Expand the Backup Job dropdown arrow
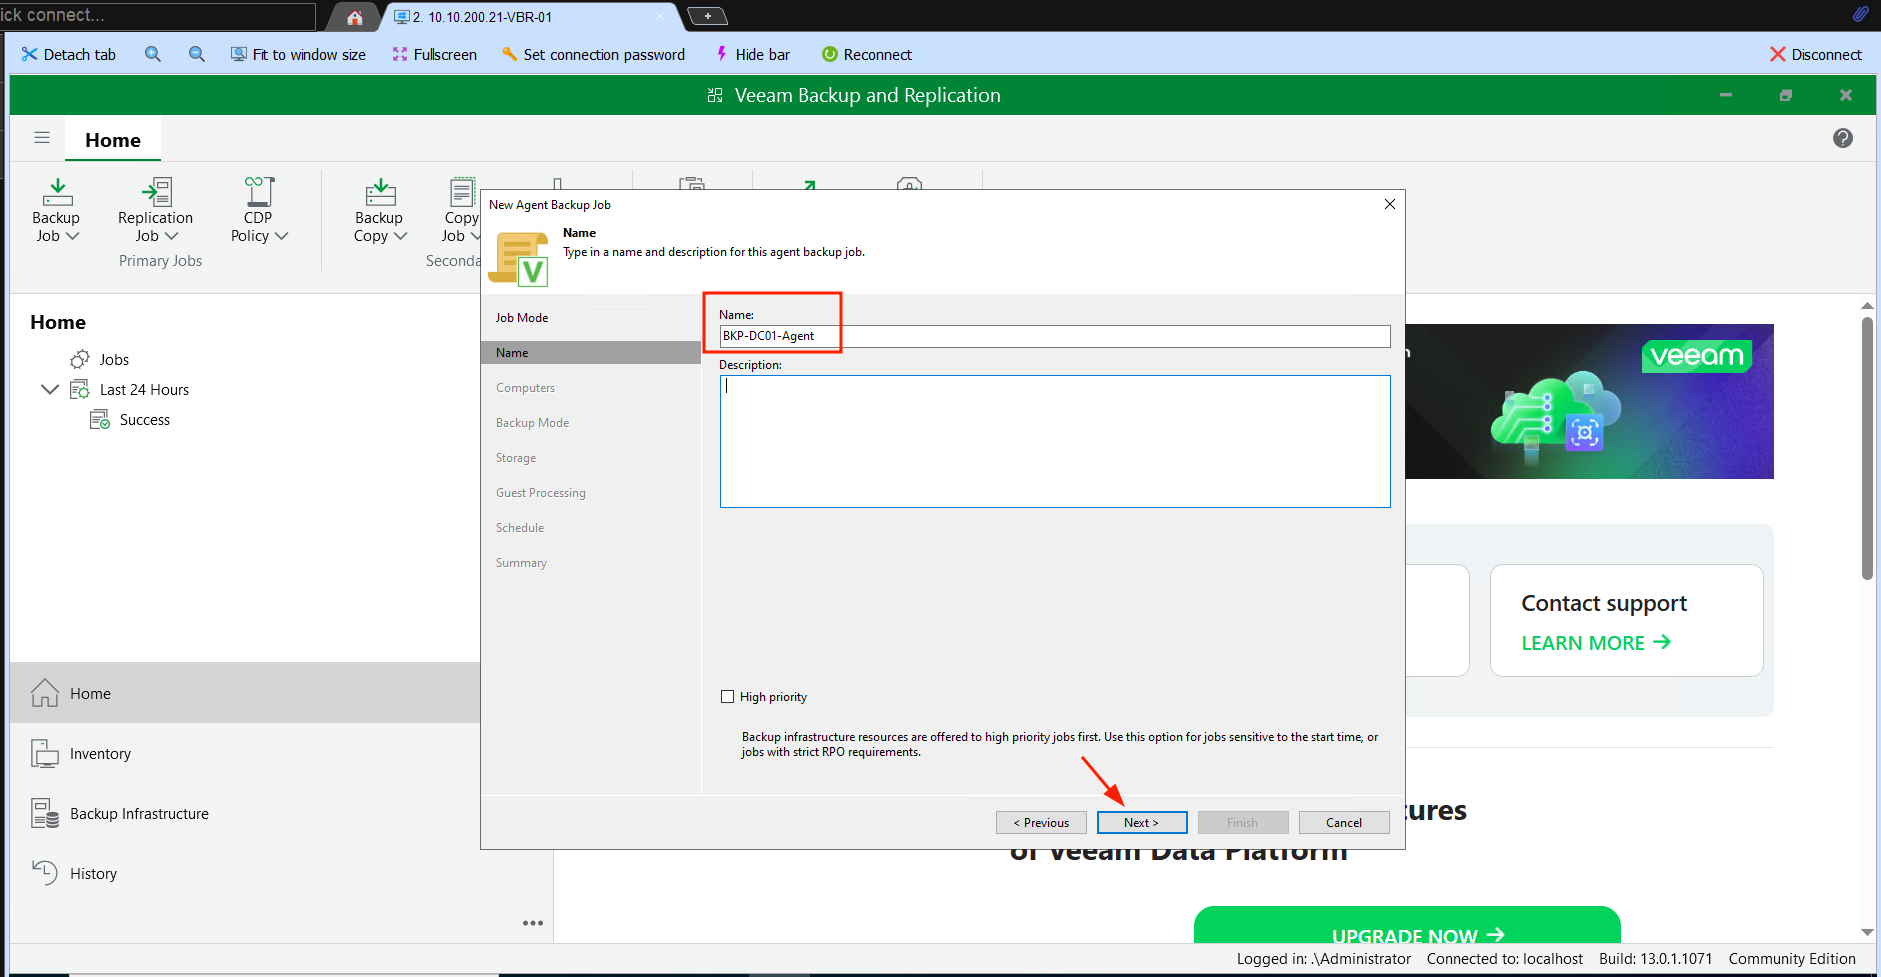The height and width of the screenshot is (977, 1881). (x=72, y=236)
